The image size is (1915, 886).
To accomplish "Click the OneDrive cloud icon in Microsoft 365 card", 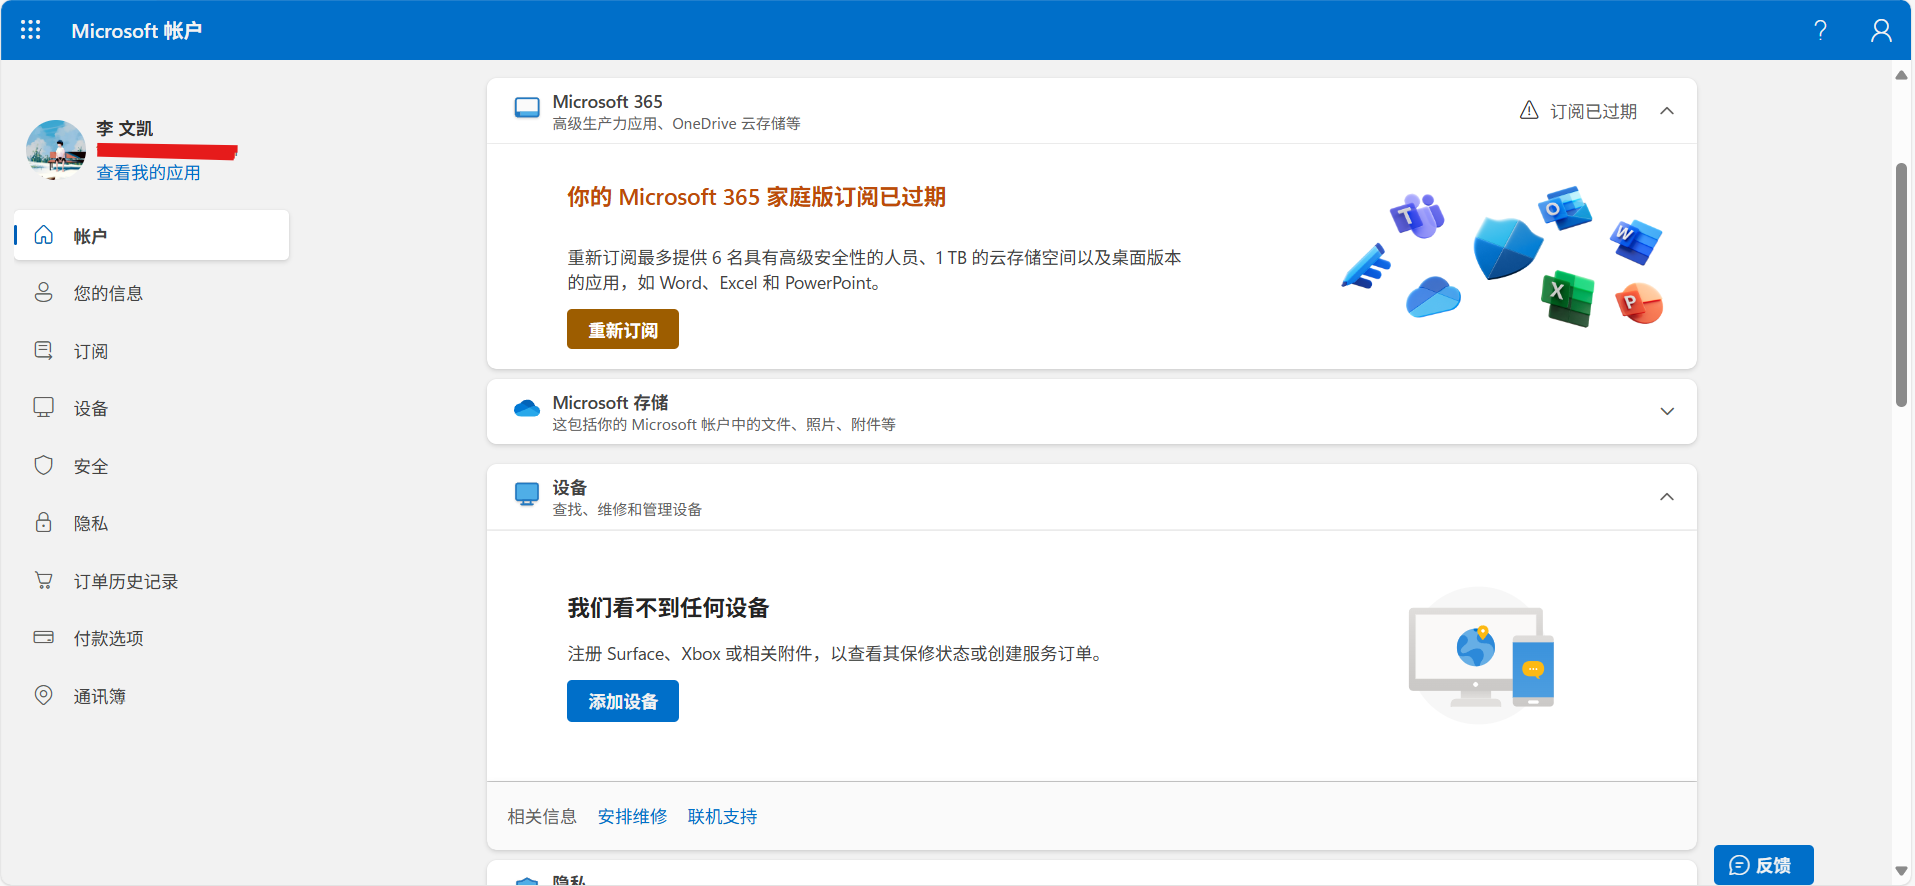I will 1433,297.
